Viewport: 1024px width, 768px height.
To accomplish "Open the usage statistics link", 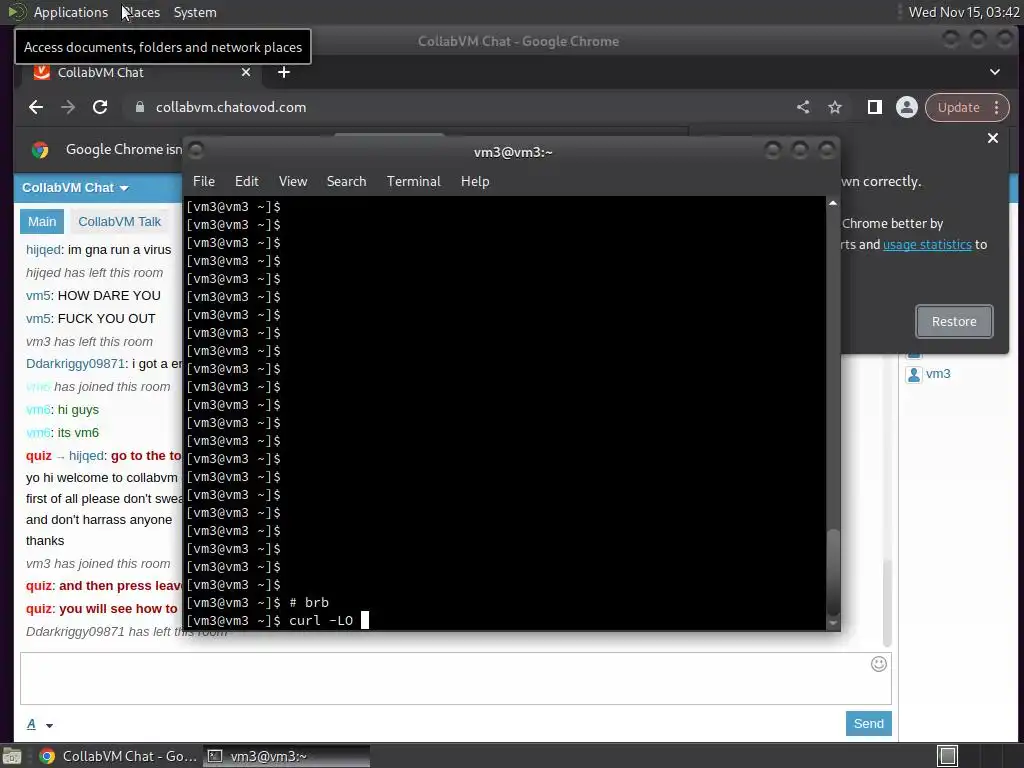I will [927, 245].
